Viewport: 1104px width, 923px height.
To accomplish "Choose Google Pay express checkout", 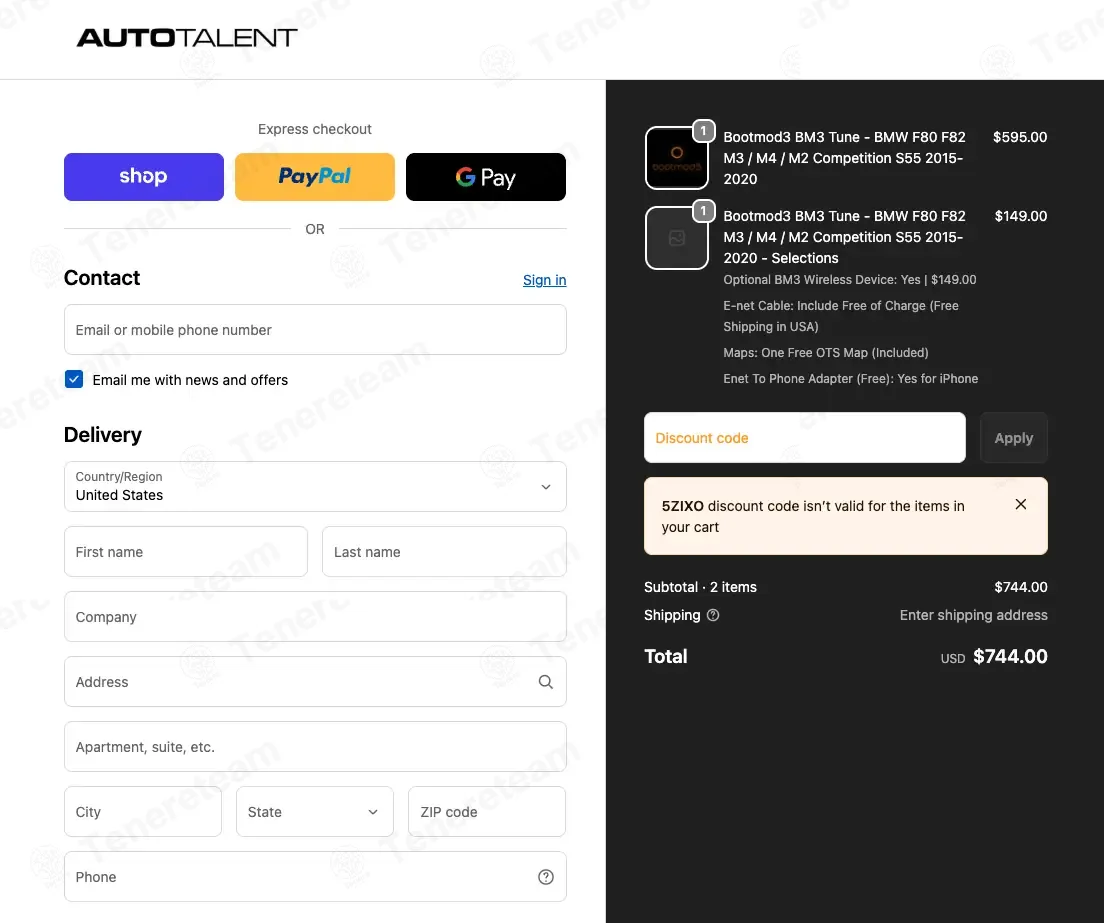I will pyautogui.click(x=486, y=177).
